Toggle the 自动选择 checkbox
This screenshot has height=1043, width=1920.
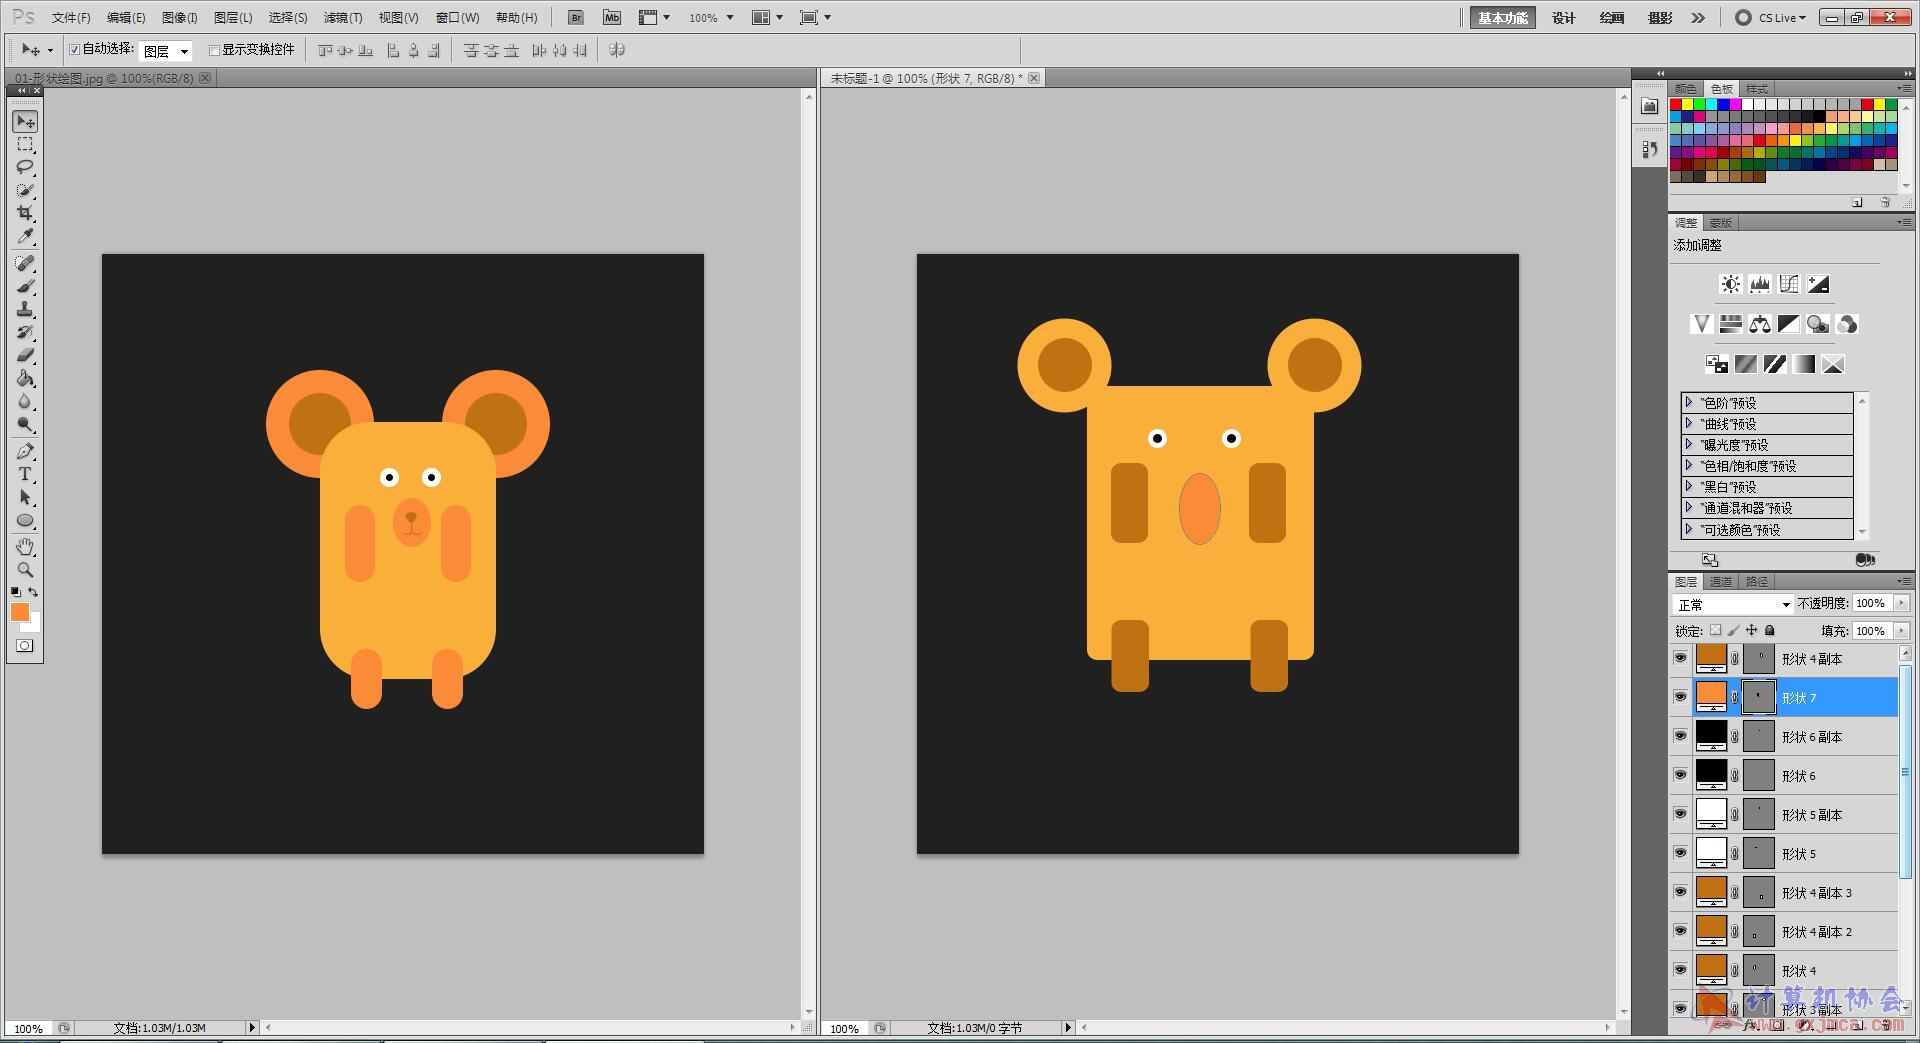click(x=74, y=49)
